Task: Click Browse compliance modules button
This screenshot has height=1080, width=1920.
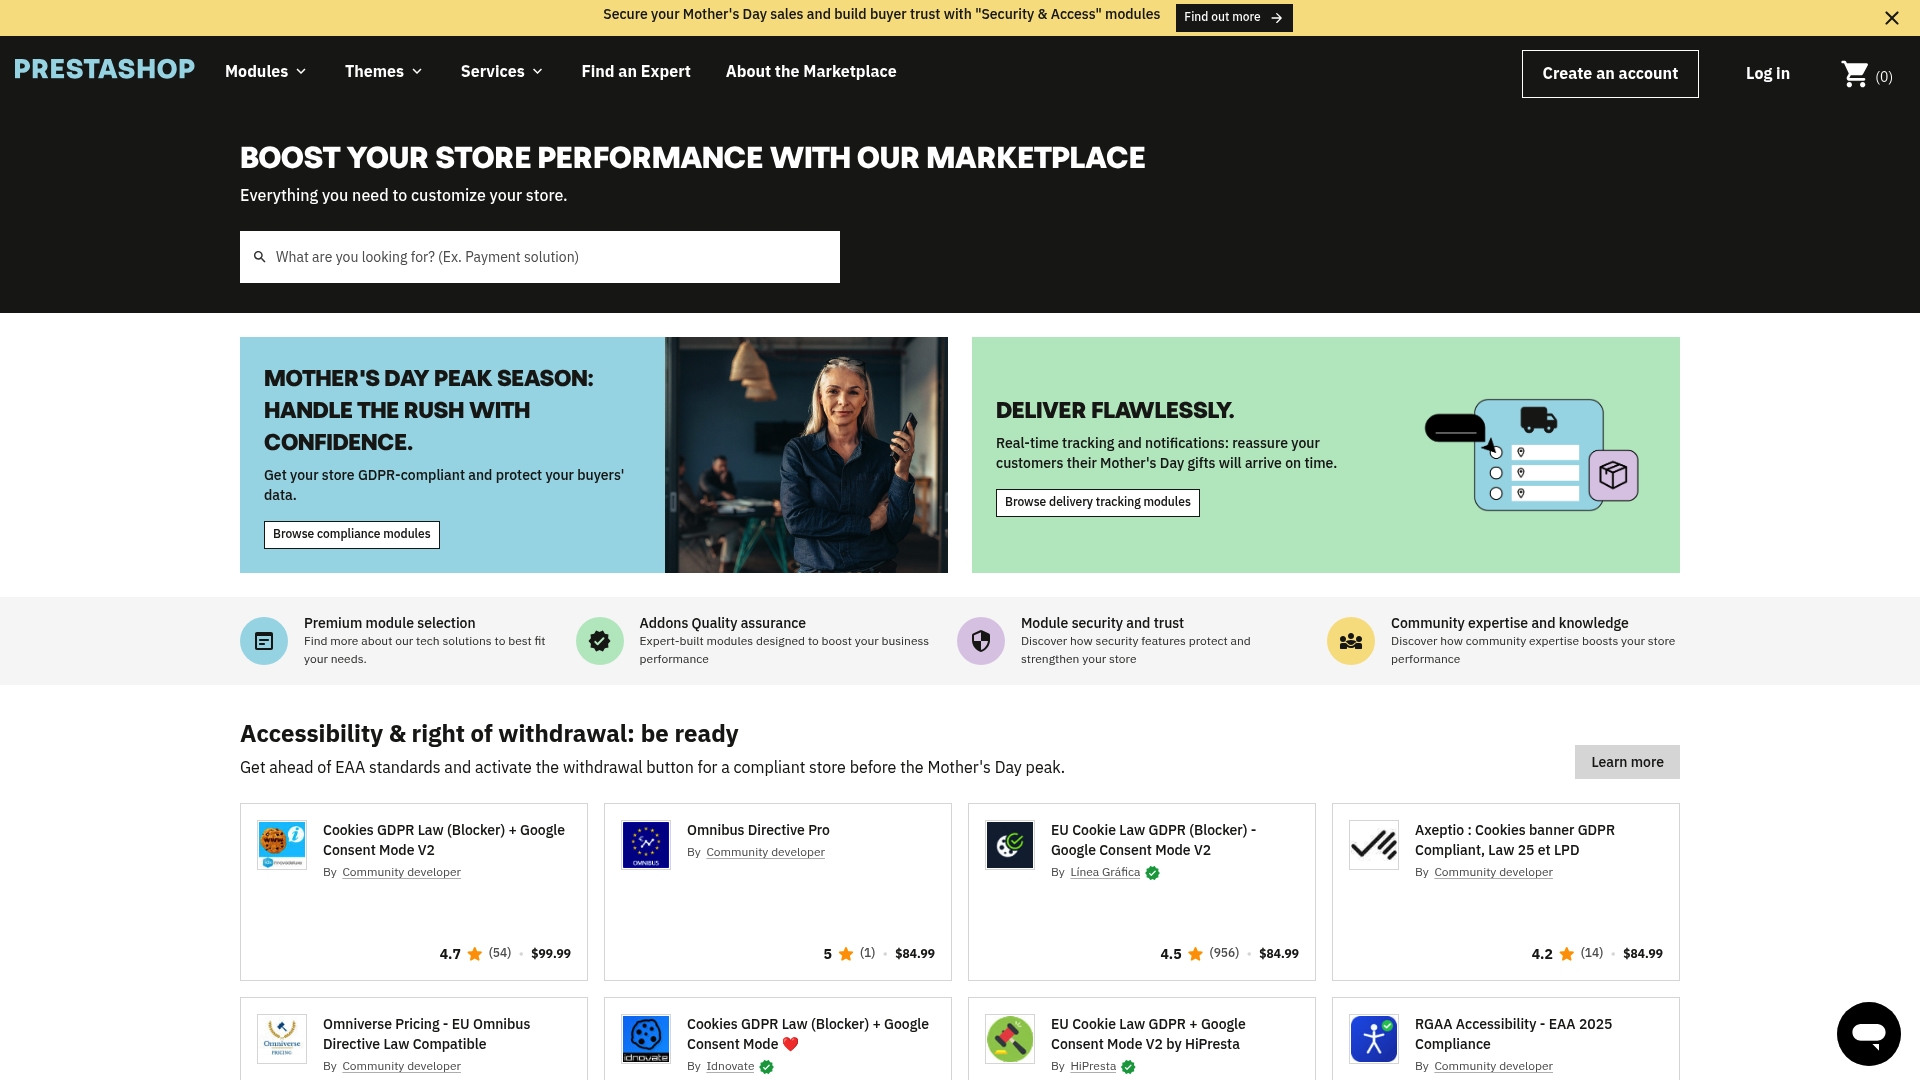Action: click(352, 535)
